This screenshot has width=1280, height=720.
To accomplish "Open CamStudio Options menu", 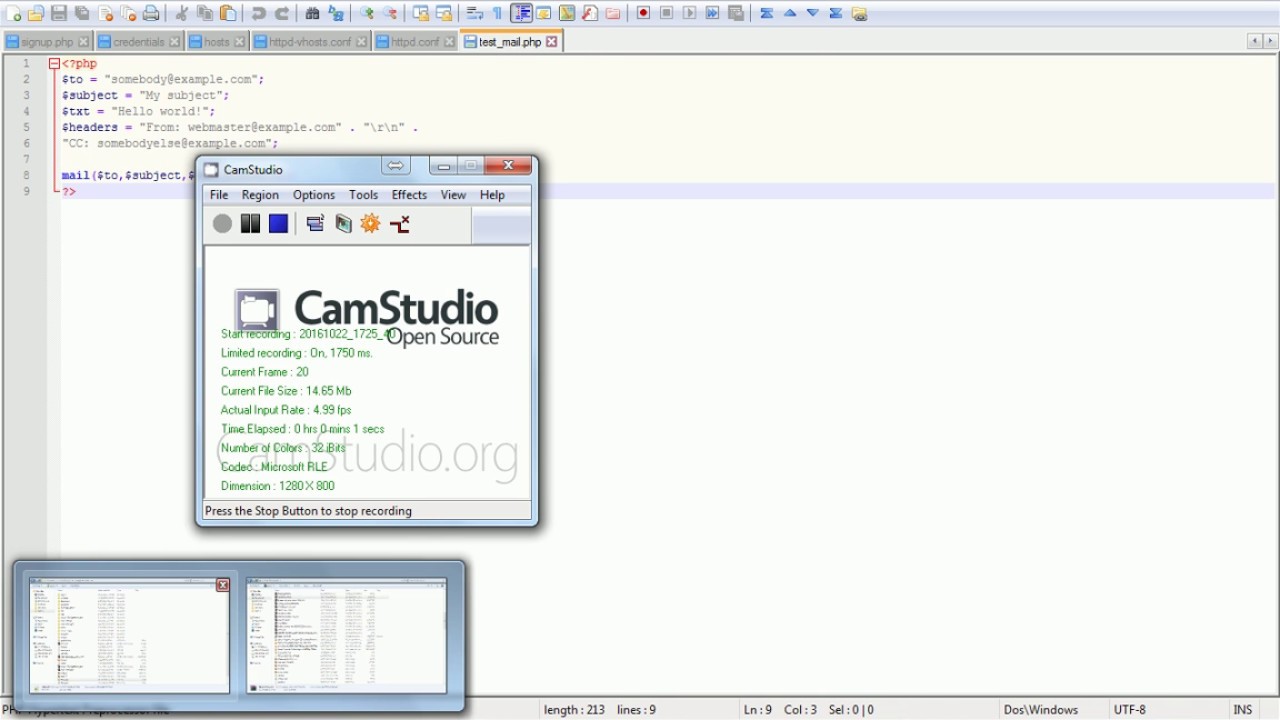I will point(314,195).
